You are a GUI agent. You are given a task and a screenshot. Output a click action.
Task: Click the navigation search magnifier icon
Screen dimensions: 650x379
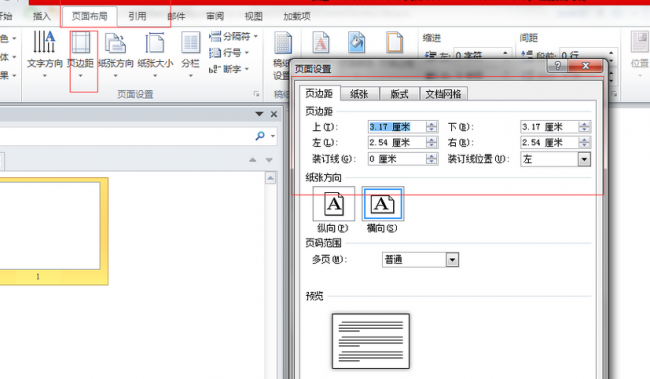pyautogui.click(x=260, y=136)
